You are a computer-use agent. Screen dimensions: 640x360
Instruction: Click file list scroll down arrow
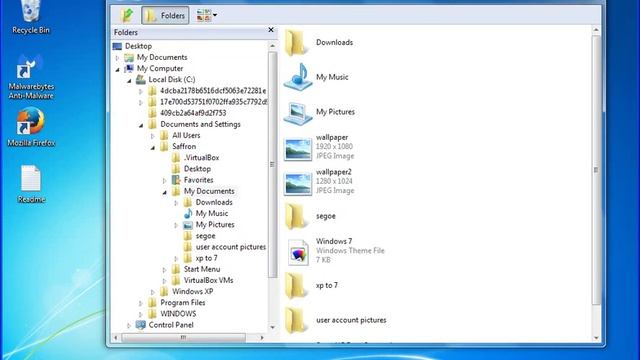coord(596,338)
